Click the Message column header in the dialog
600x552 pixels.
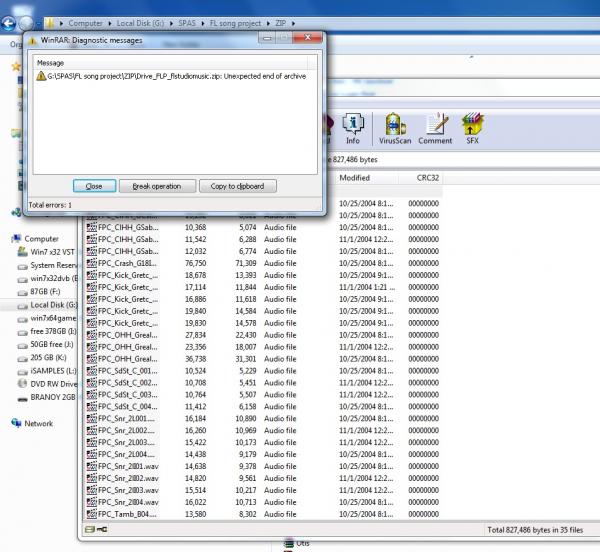coord(50,62)
